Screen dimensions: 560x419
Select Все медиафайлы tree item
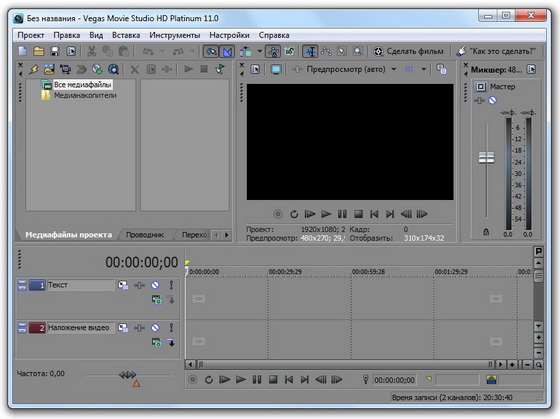point(82,85)
